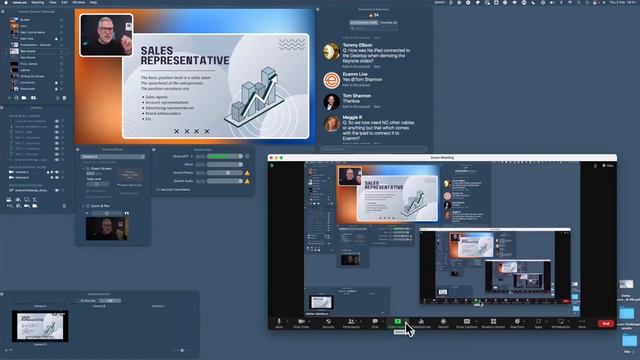Select slide thumbnail in Camera Switcher panel
The width and height of the screenshot is (640, 360).
[x=40, y=326]
